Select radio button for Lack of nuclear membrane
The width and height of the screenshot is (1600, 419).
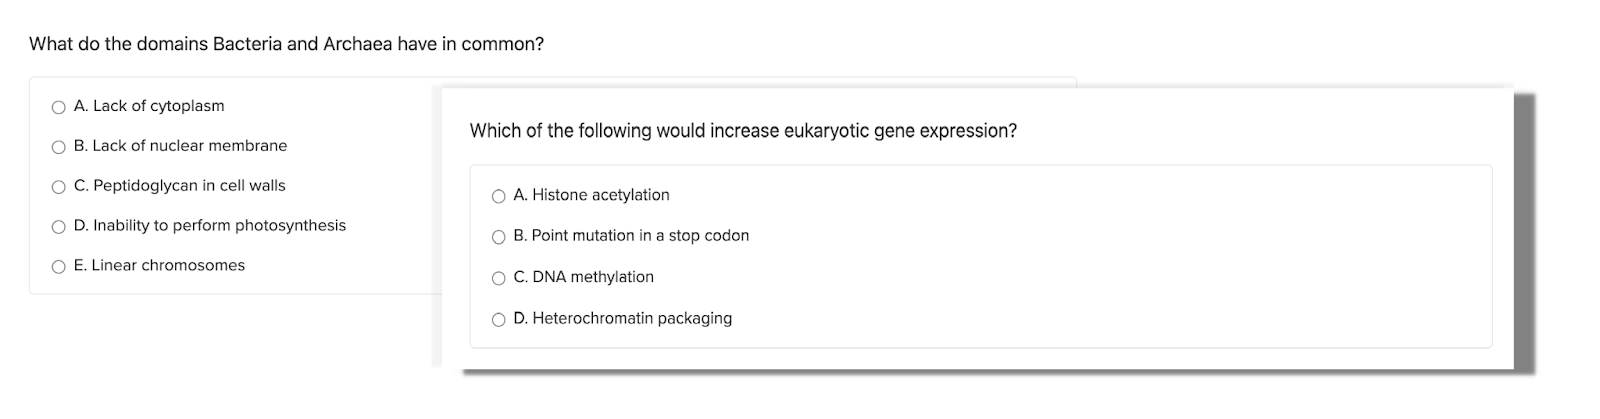coord(58,147)
